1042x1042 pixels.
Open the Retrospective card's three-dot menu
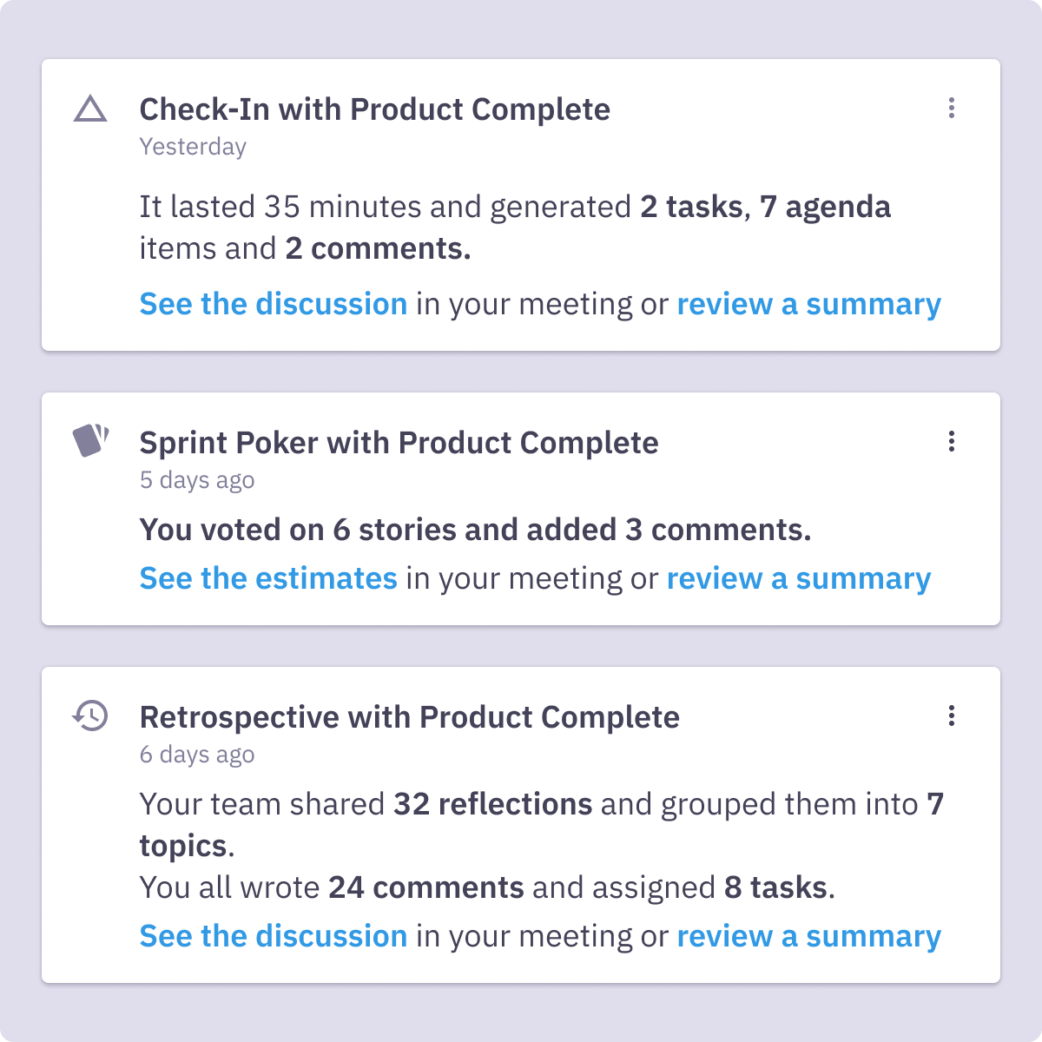[x=951, y=716]
